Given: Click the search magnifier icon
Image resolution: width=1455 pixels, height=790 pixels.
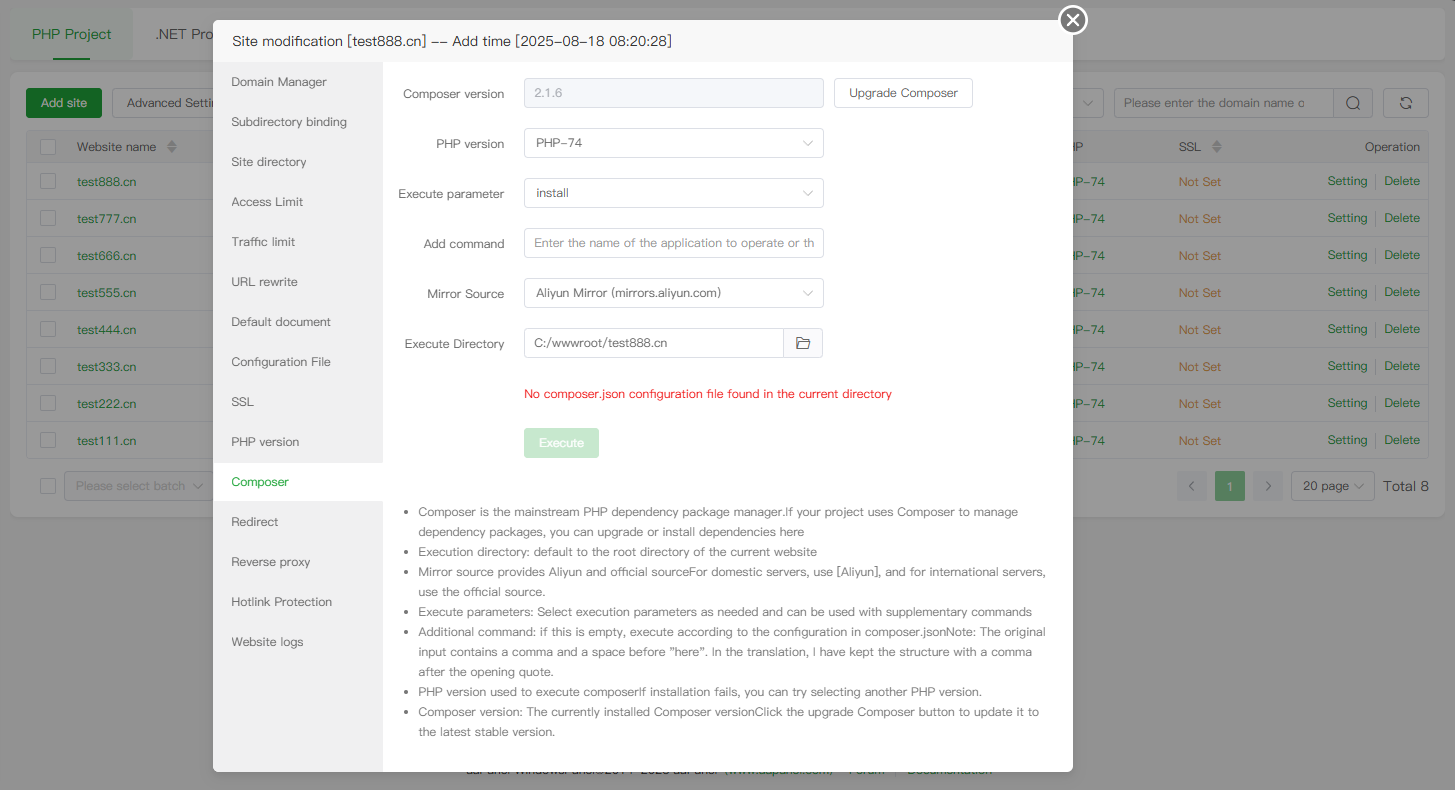Looking at the screenshot, I should (1353, 103).
